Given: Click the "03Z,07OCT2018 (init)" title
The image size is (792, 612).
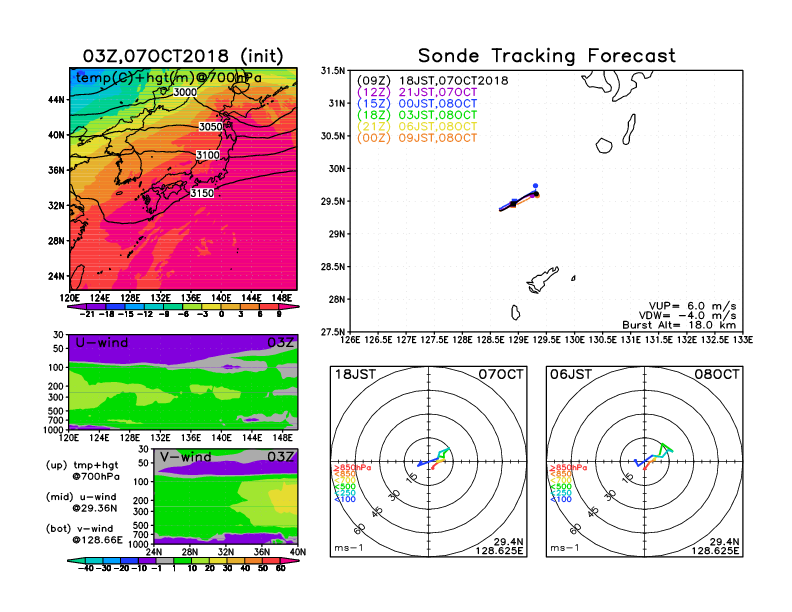Looking at the screenshot, I should point(183,56).
